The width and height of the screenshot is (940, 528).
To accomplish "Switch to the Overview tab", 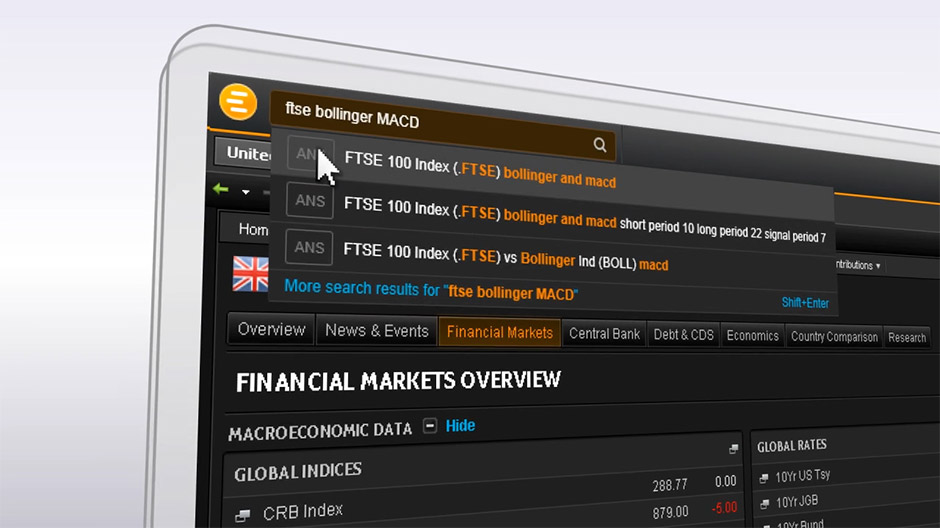I will 271,329.
